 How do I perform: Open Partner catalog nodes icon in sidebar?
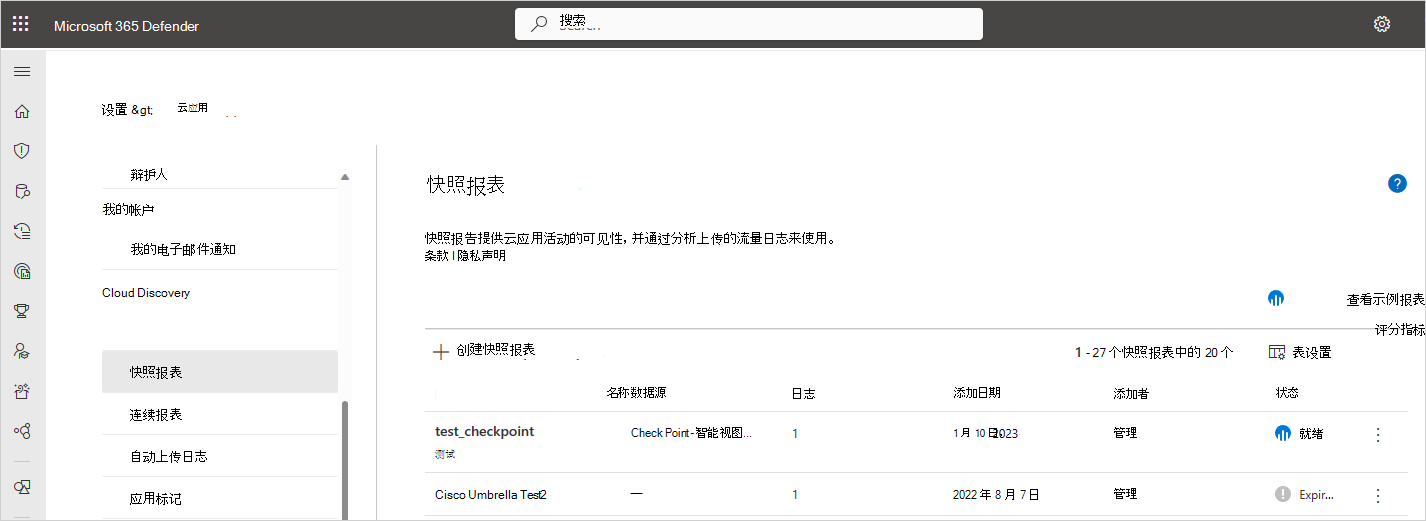click(21, 431)
